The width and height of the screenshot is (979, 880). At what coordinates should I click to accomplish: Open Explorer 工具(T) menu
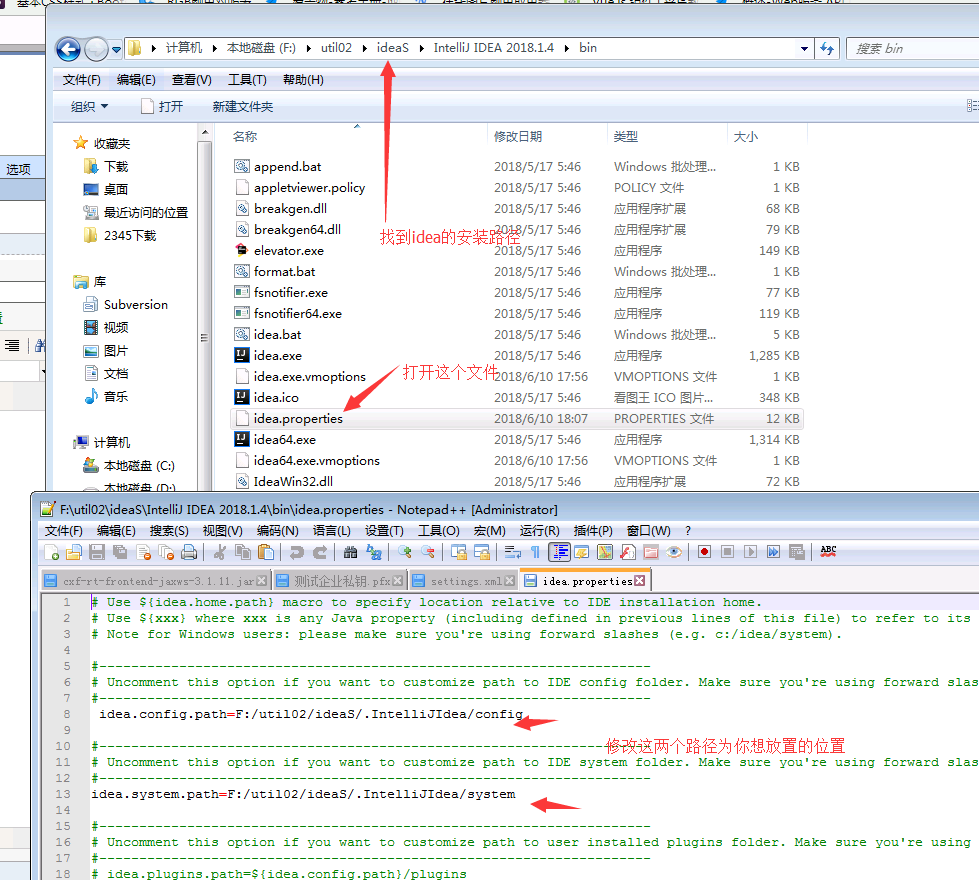click(x=247, y=80)
